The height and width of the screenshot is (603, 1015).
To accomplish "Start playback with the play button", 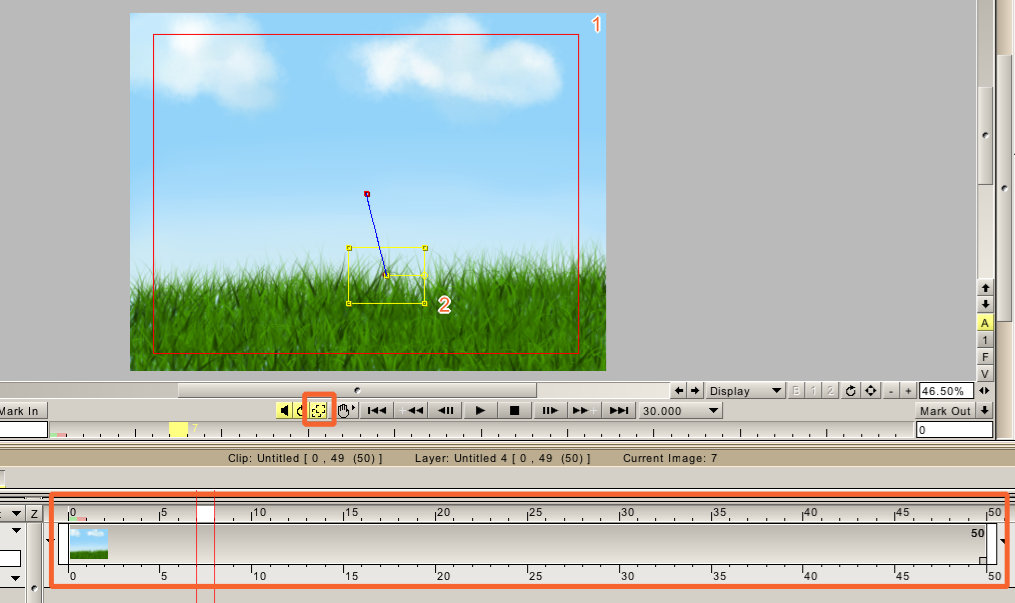I will tap(480, 411).
